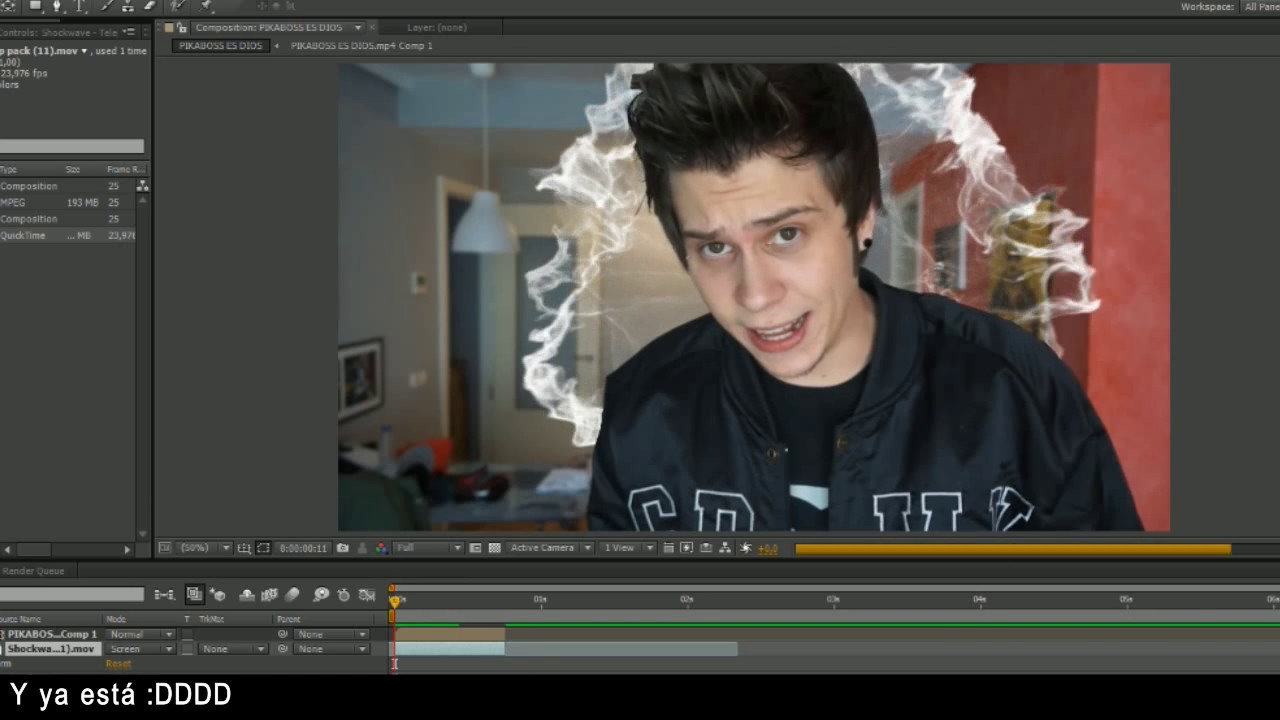Toggle Region of Interest in viewer
1280x720 pixels.
point(476,548)
